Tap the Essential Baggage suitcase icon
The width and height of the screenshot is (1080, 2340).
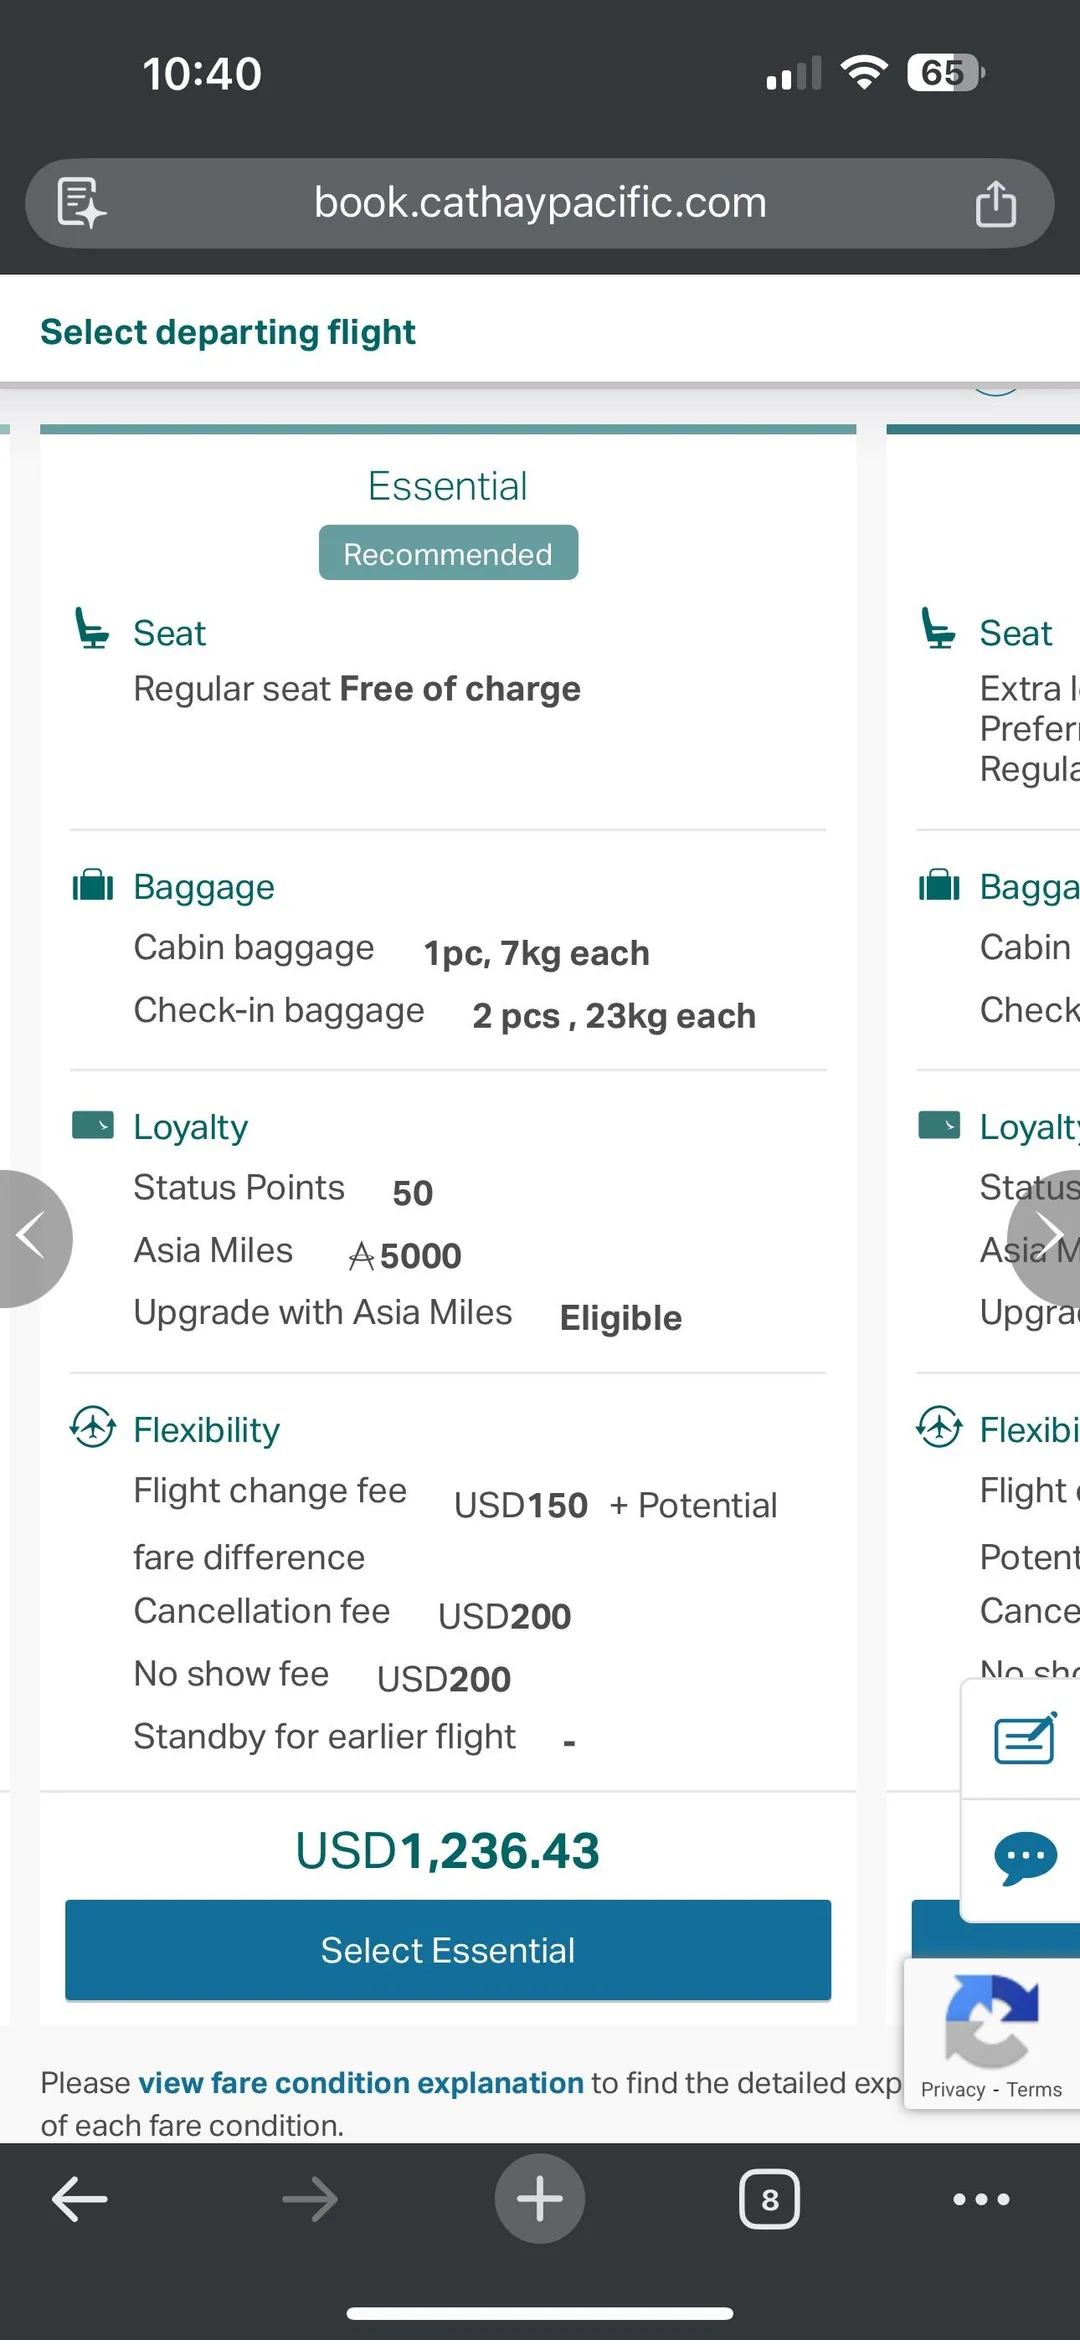point(93,886)
